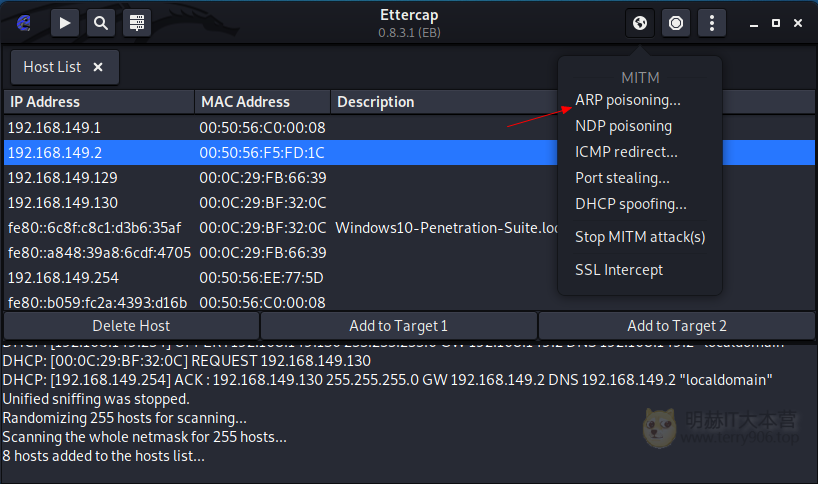Open the three-dot Ettercap menu

712,23
